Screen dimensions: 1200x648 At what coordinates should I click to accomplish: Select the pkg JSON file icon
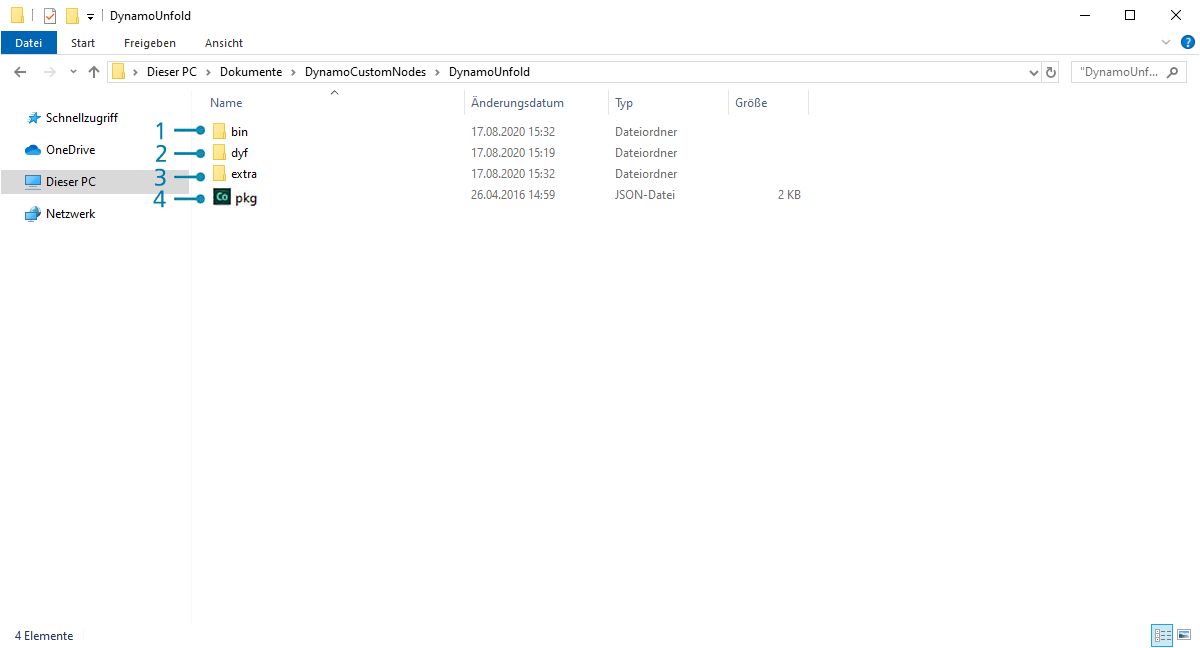[222, 197]
